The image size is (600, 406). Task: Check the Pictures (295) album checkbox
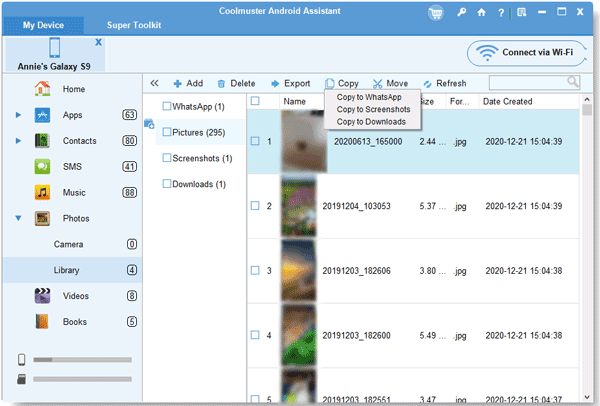click(x=167, y=132)
